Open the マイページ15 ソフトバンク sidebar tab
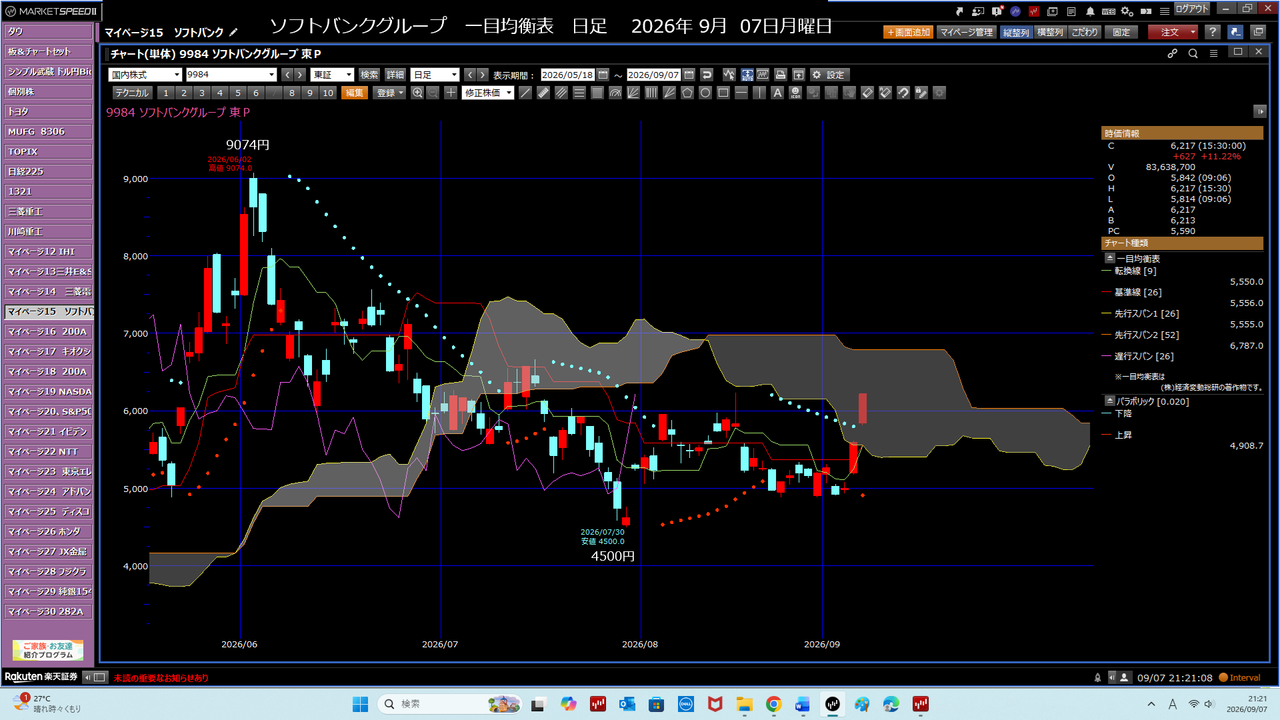 click(48, 311)
